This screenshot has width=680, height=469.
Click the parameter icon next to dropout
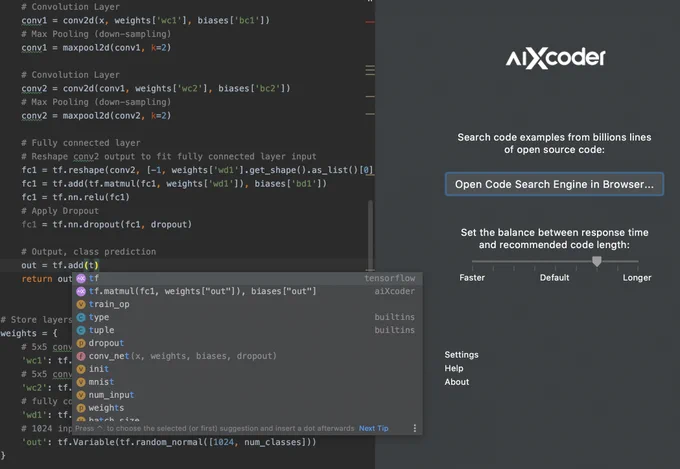pos(81,343)
